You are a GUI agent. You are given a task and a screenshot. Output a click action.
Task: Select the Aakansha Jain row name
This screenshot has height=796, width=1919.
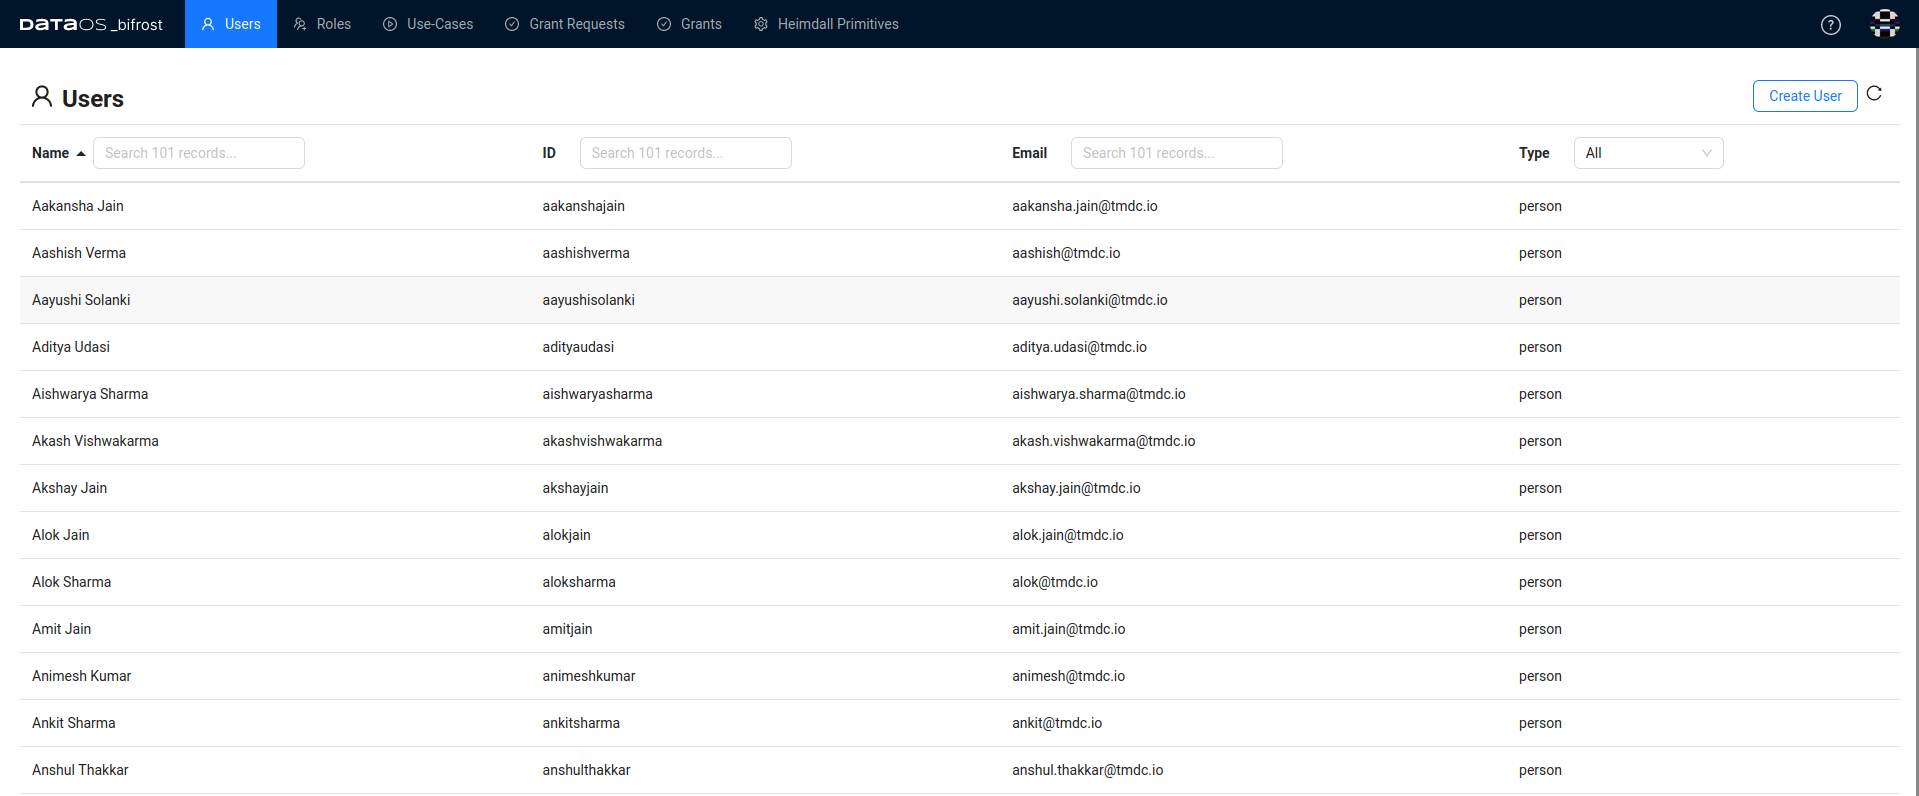point(78,206)
